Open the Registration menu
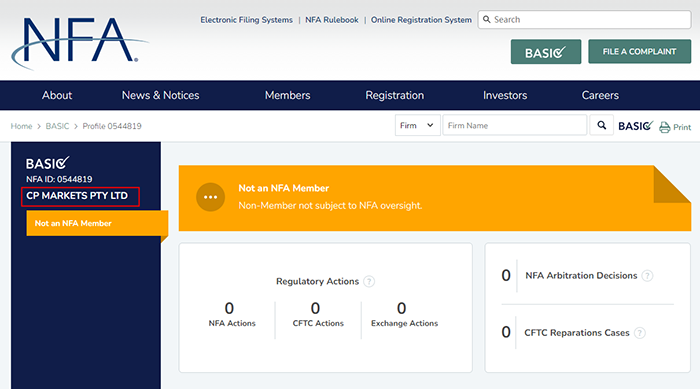The height and width of the screenshot is (389, 700). coord(395,95)
